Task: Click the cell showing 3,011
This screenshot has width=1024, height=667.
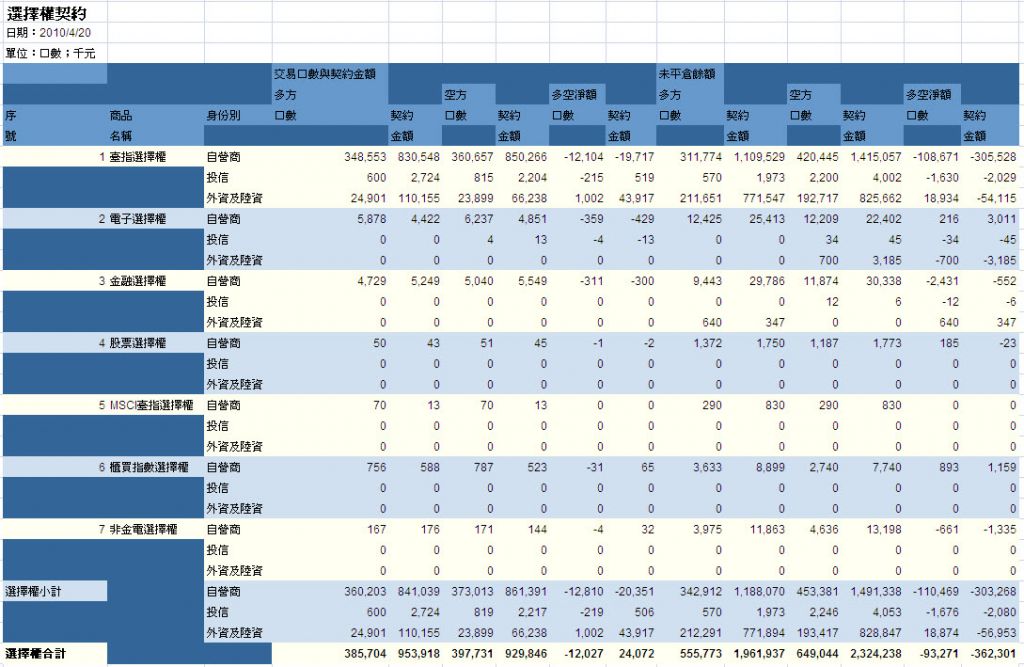Action: pos(1002,219)
